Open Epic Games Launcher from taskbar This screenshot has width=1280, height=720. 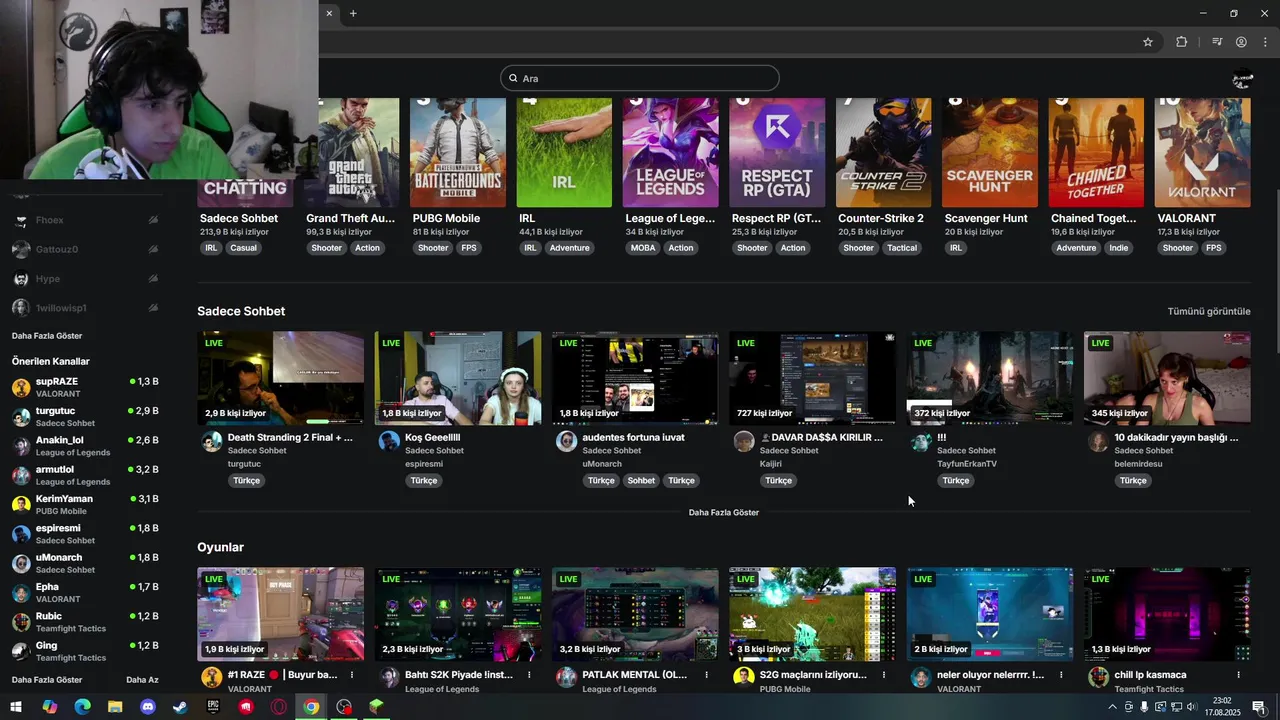(213, 707)
